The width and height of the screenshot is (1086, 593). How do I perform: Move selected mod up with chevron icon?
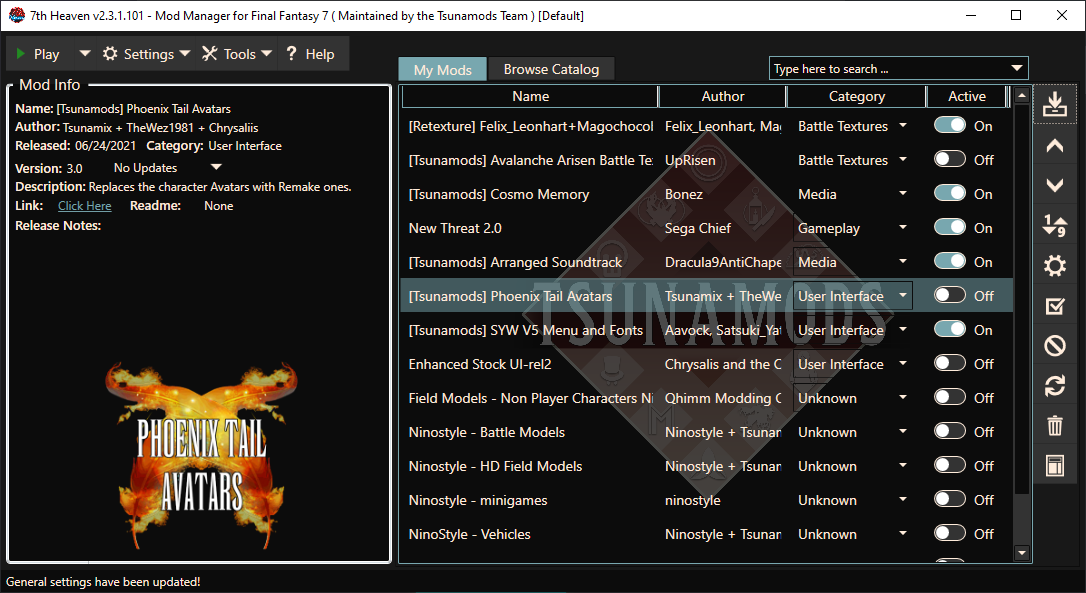(x=1054, y=145)
